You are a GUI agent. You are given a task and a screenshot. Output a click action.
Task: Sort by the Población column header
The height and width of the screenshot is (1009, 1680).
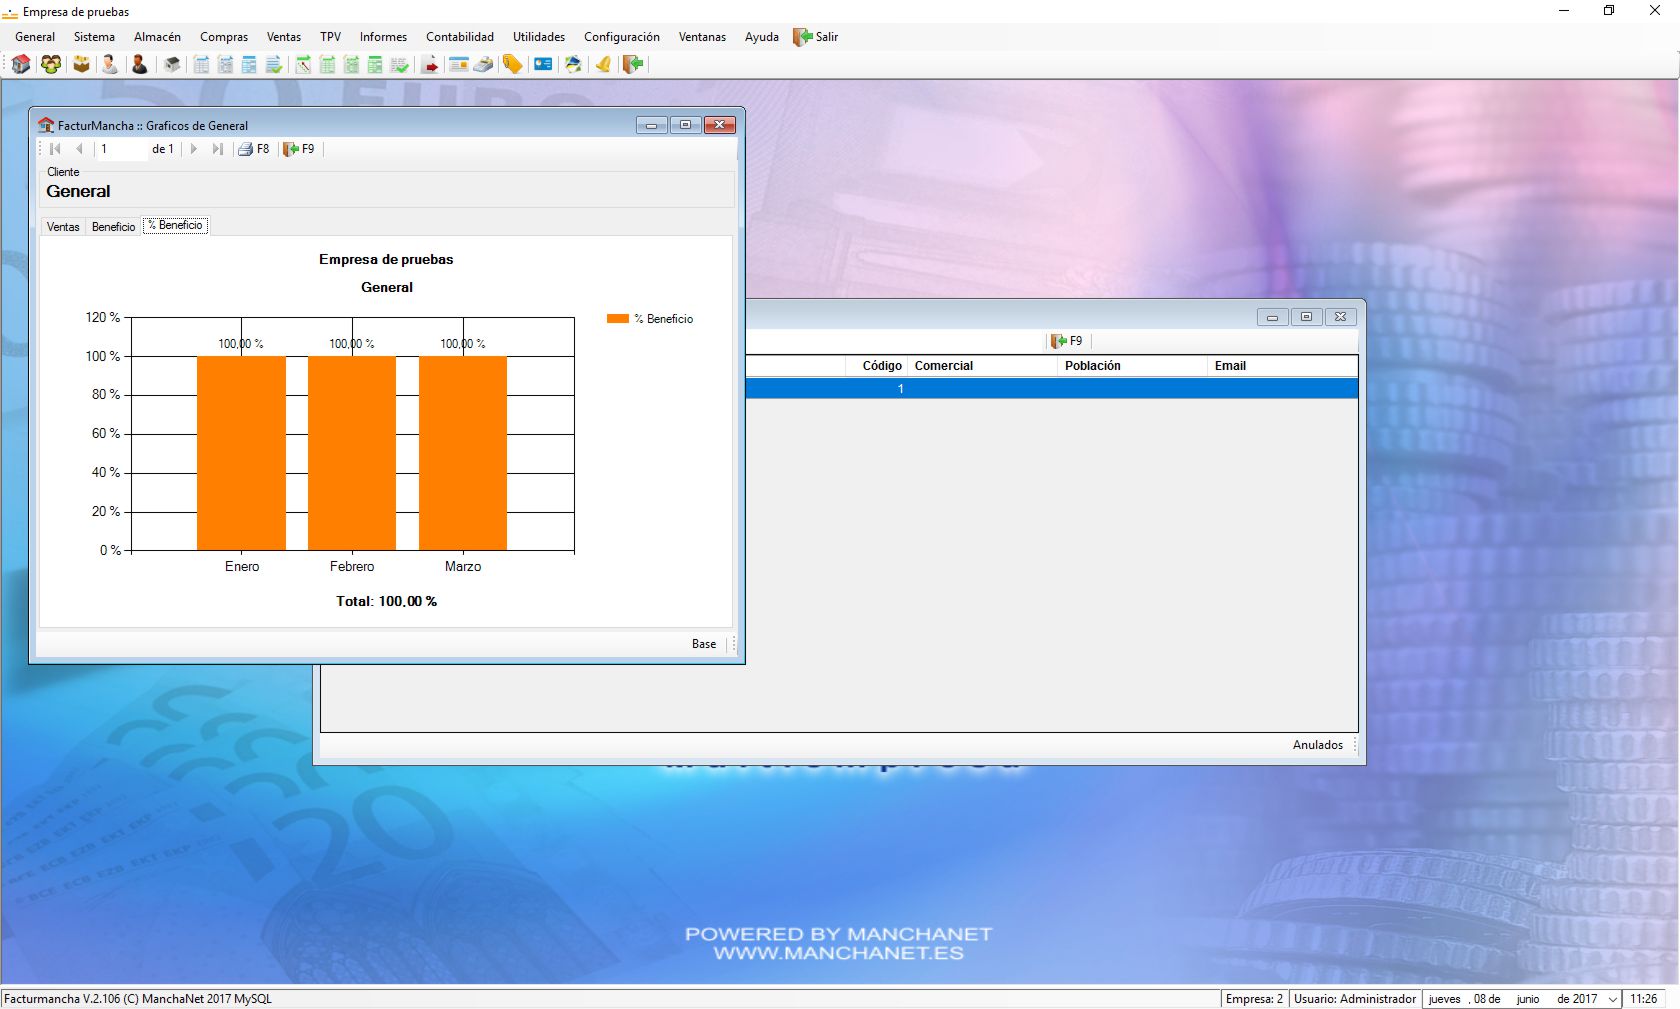pos(1092,366)
